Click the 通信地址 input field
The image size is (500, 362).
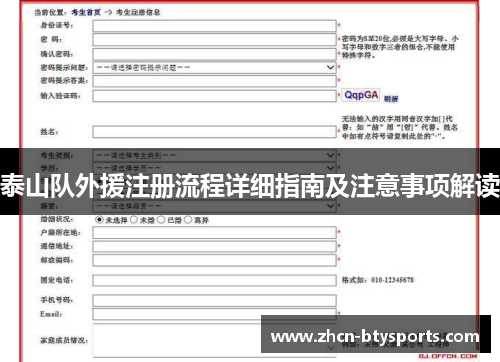pyautogui.click(x=214, y=247)
